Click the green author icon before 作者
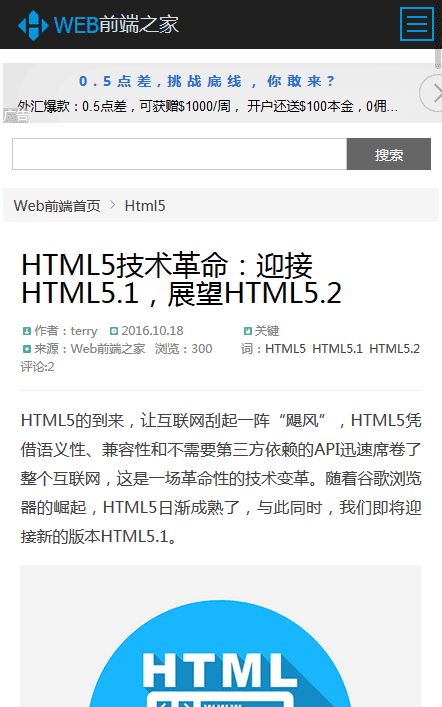 (27, 331)
